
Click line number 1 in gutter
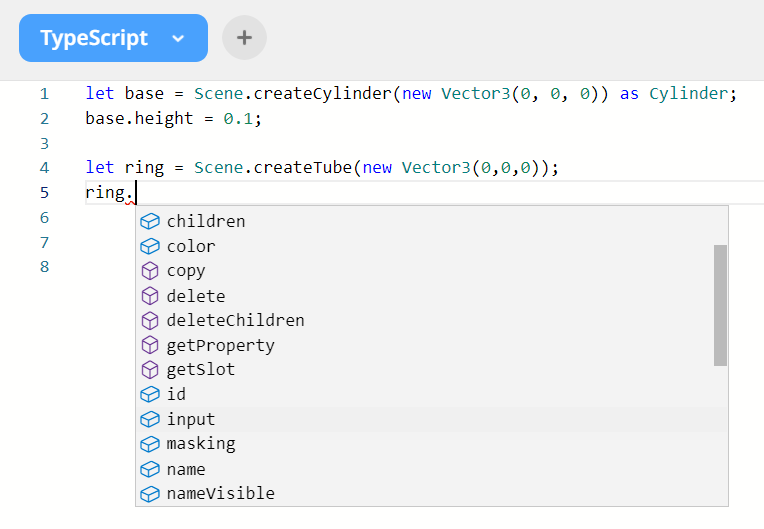tap(44, 94)
